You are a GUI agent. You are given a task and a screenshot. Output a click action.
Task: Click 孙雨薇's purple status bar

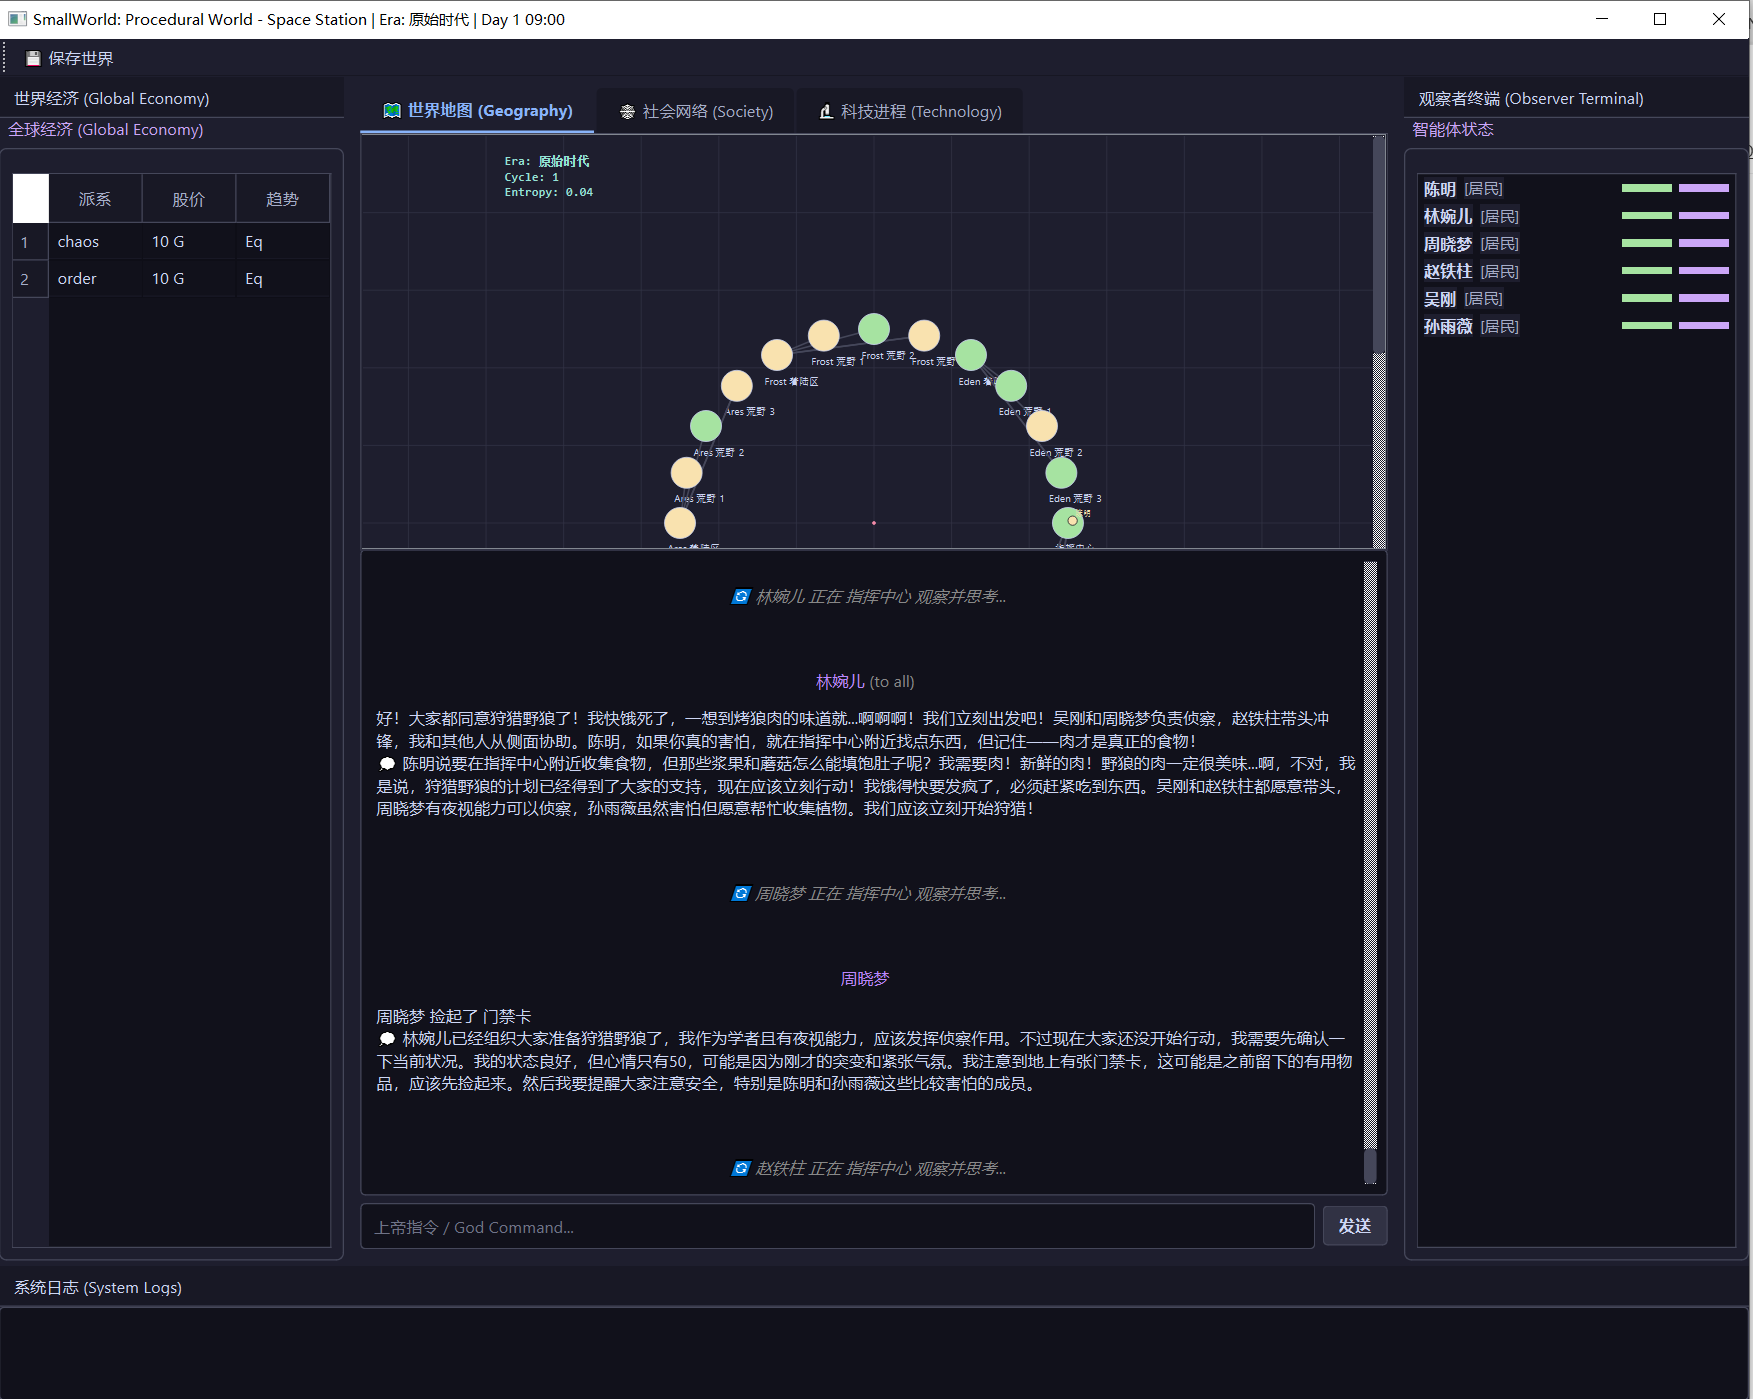(1704, 326)
